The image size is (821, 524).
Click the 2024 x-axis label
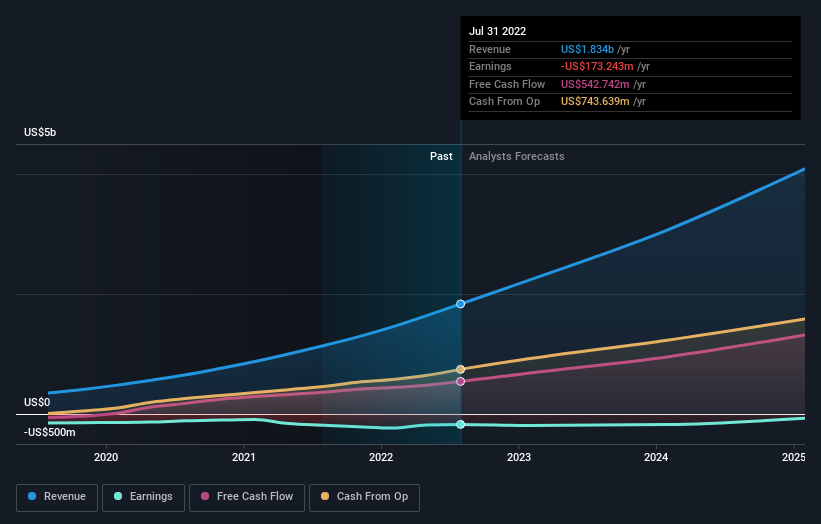pyautogui.click(x=656, y=457)
